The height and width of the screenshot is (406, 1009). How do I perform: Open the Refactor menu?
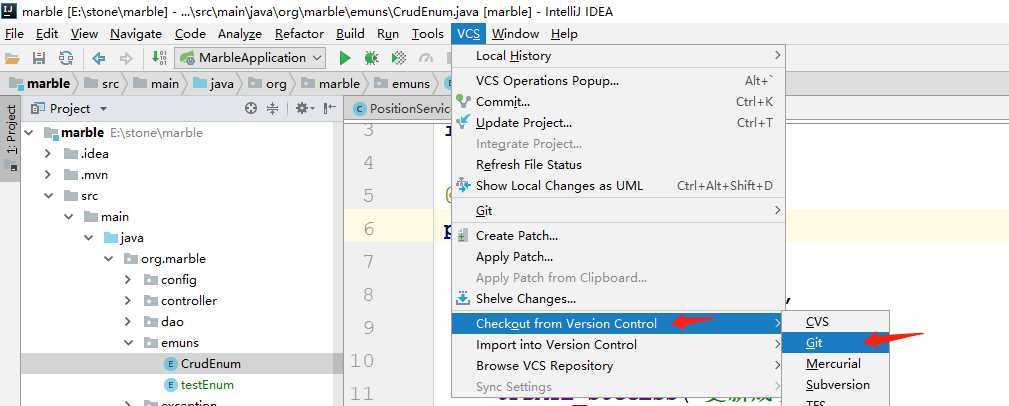pyautogui.click(x=299, y=34)
